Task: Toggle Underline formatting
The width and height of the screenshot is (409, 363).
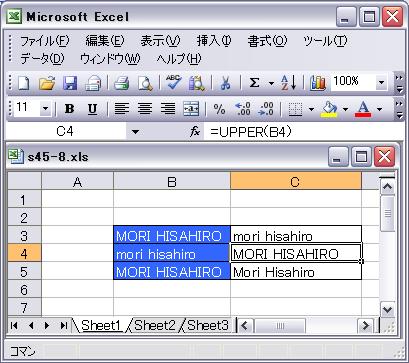Action: coord(92,109)
